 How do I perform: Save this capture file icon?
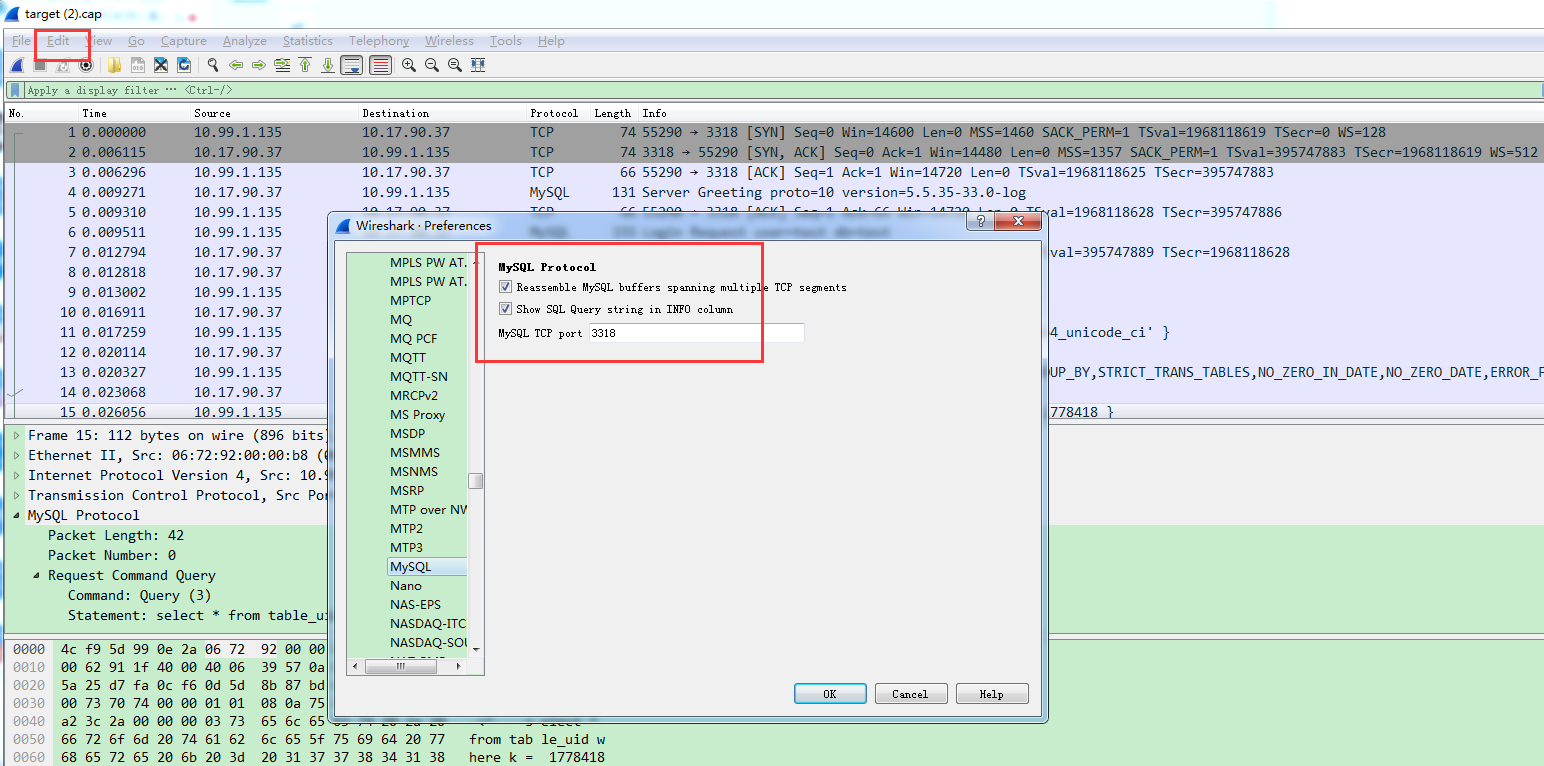pyautogui.click(x=138, y=65)
